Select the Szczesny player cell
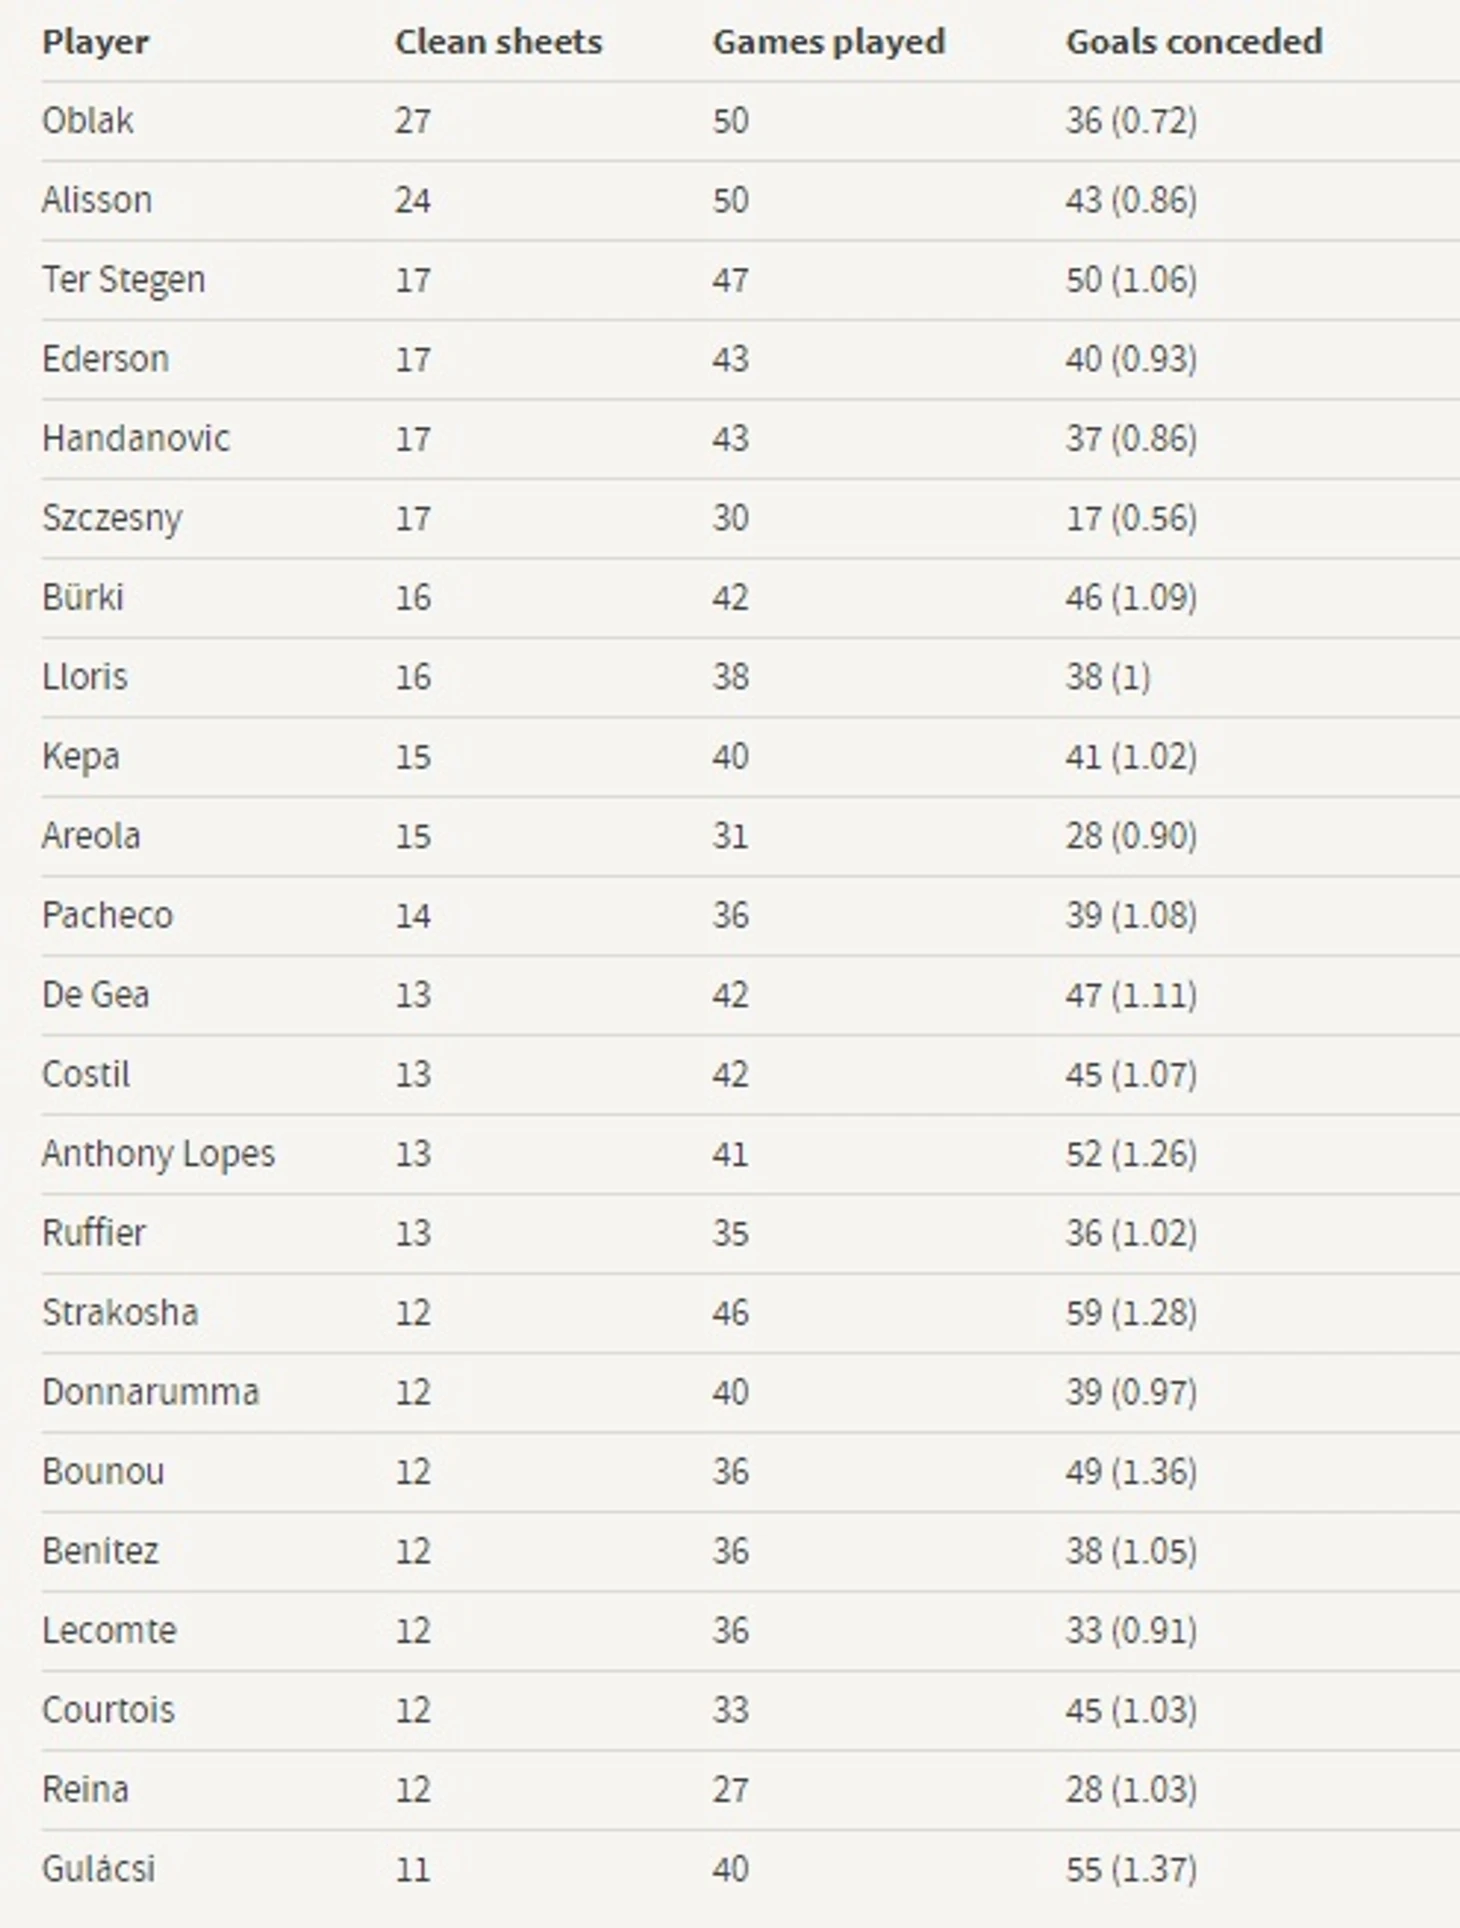This screenshot has width=1460, height=1928. 112,518
